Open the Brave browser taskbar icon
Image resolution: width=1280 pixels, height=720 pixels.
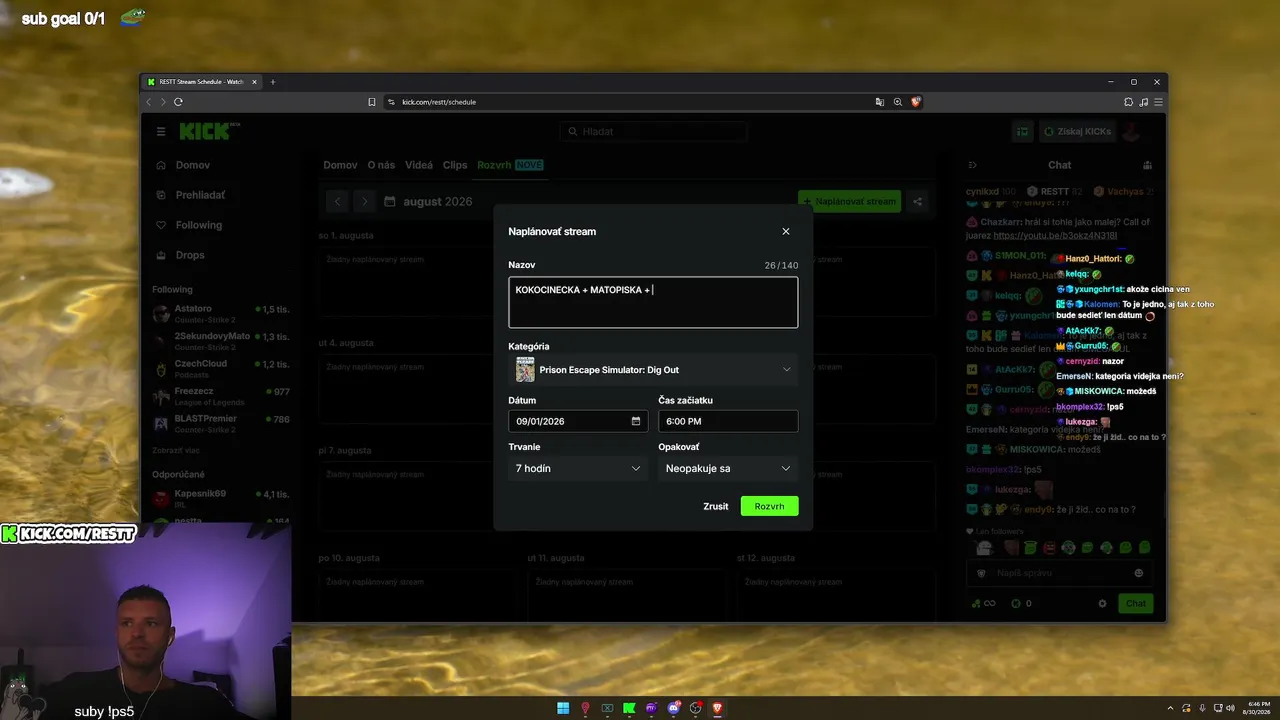click(717, 708)
